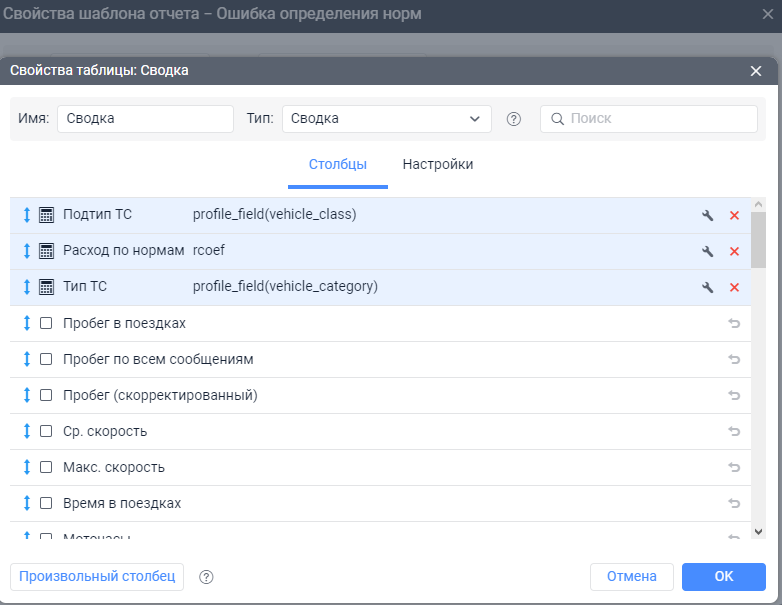Remove the Тип ТС column with red cross
The height and width of the screenshot is (605, 782).
pyautogui.click(x=734, y=287)
